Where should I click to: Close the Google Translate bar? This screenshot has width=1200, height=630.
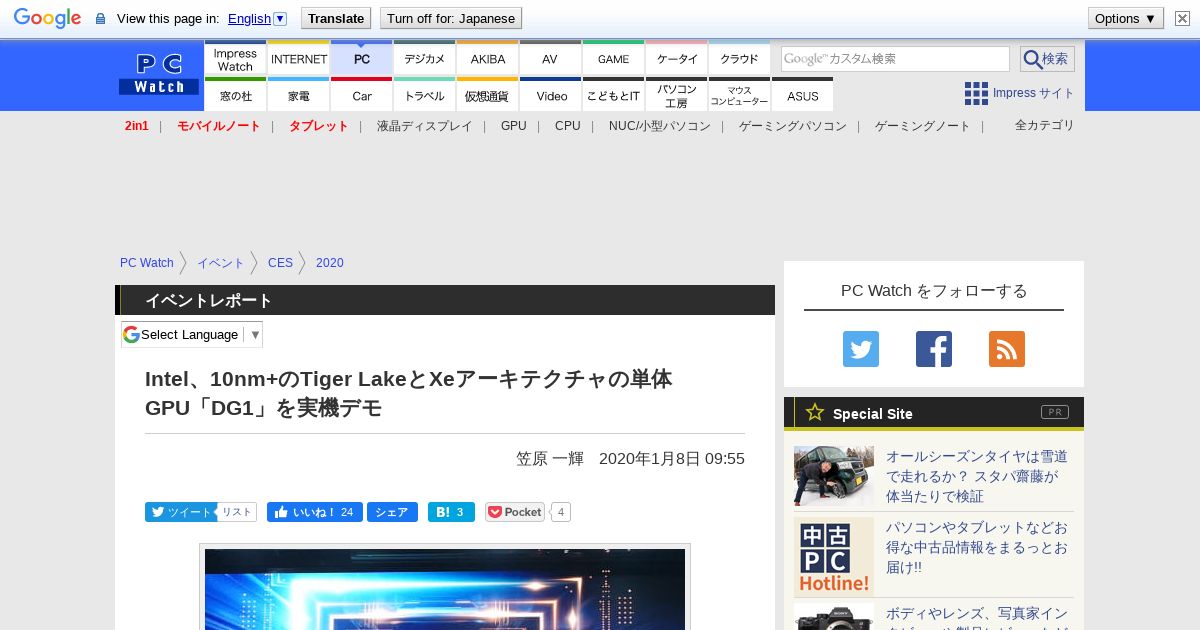click(x=1182, y=18)
